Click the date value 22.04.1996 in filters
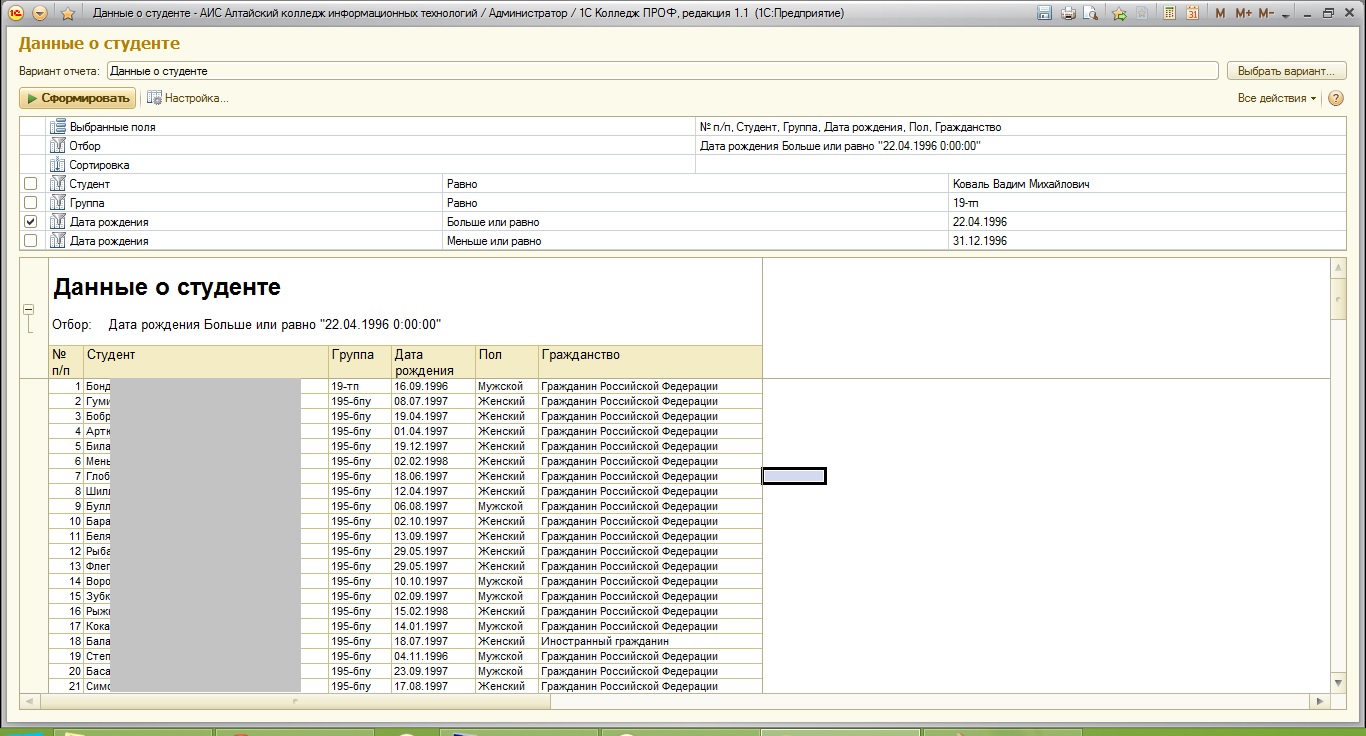1366x736 pixels. coord(980,222)
